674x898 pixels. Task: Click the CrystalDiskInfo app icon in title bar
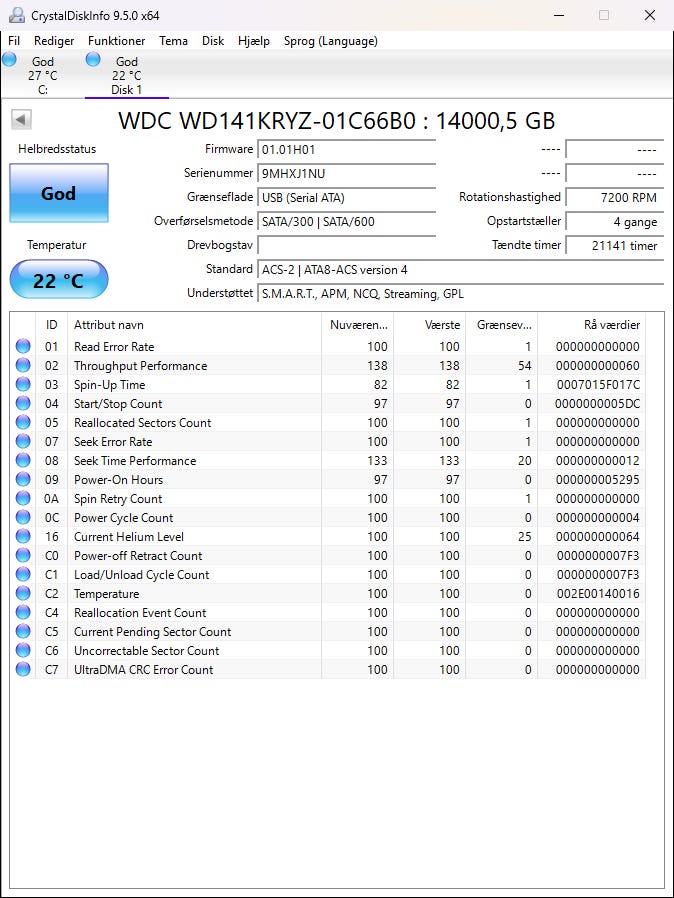point(17,15)
